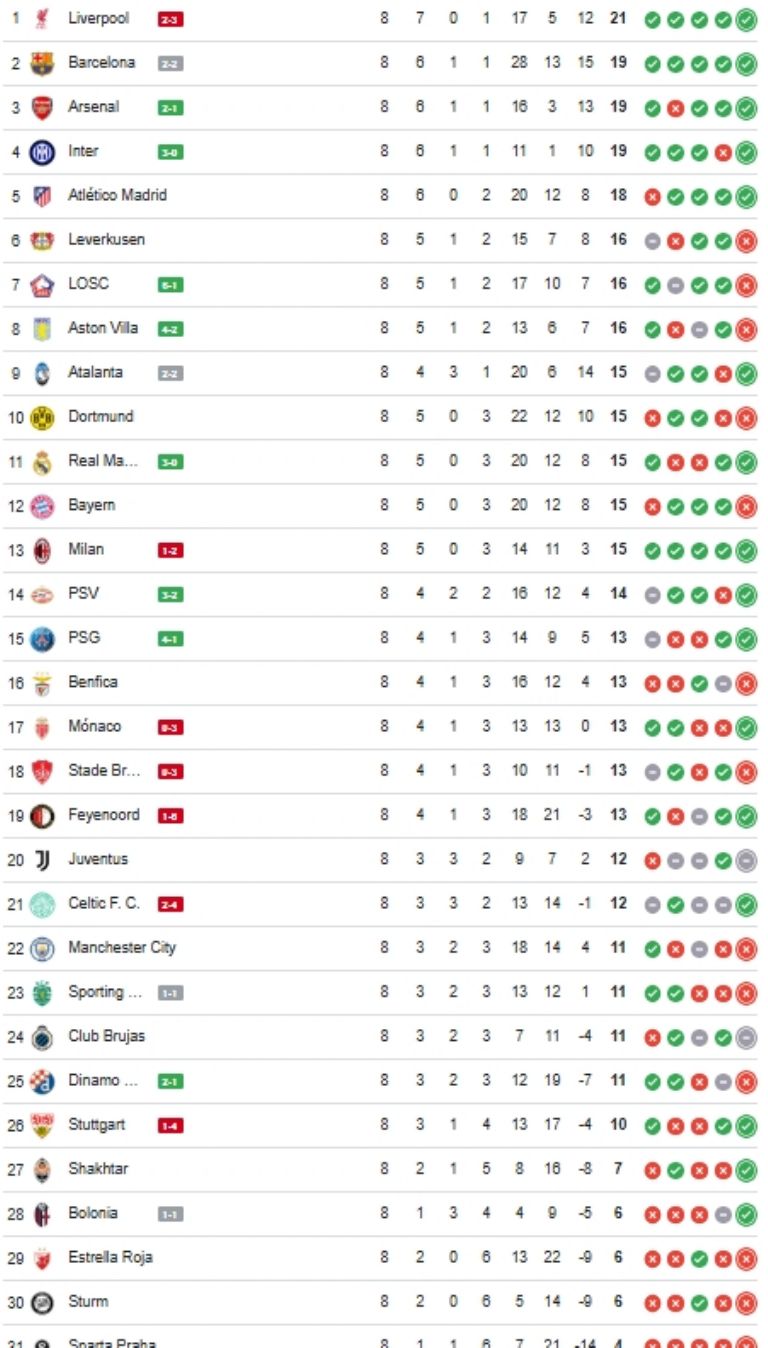768x1348 pixels.
Task: Click Celtic's red 2-4 score badge
Action: coord(171,904)
